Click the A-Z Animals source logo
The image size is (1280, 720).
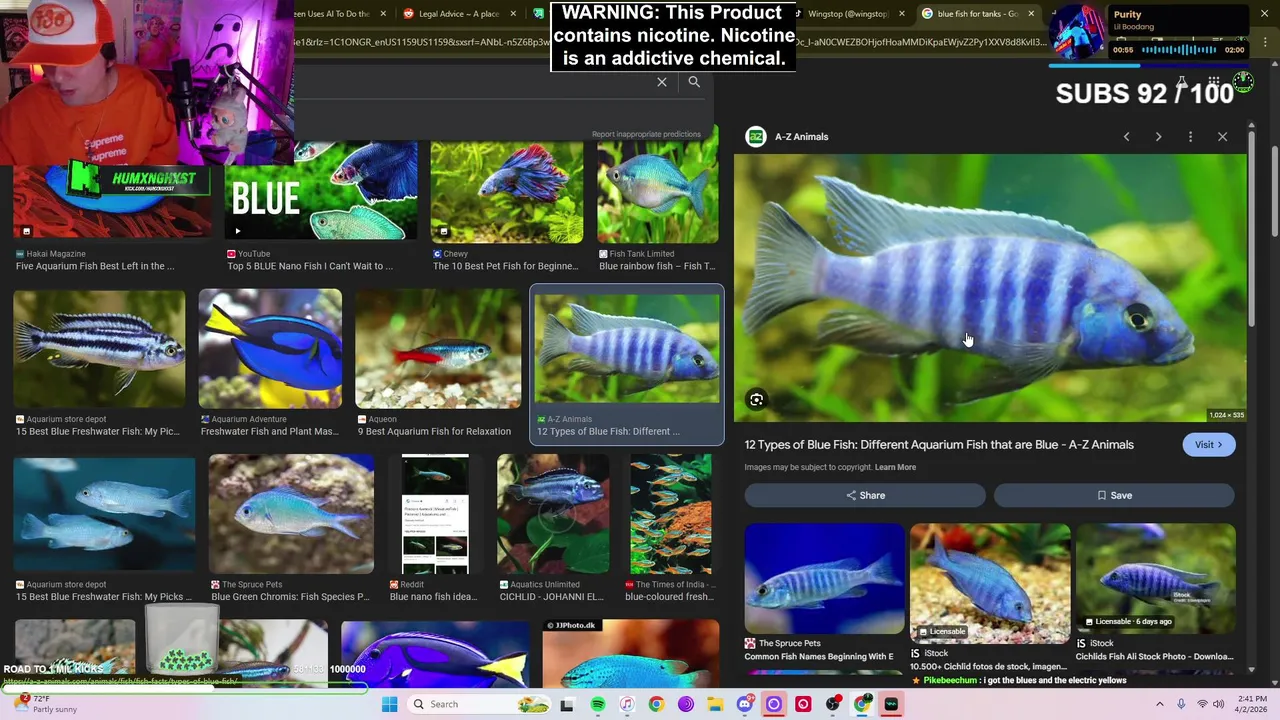pyautogui.click(x=756, y=137)
